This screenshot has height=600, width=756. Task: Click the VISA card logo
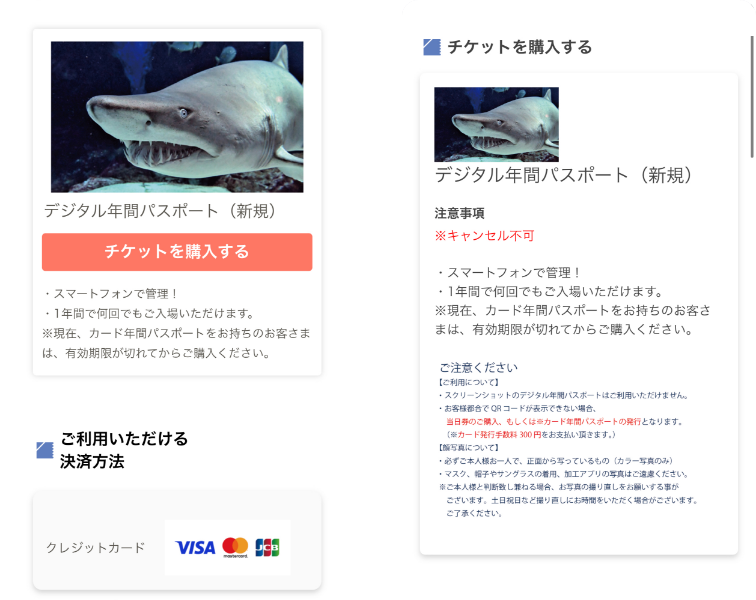(x=195, y=547)
